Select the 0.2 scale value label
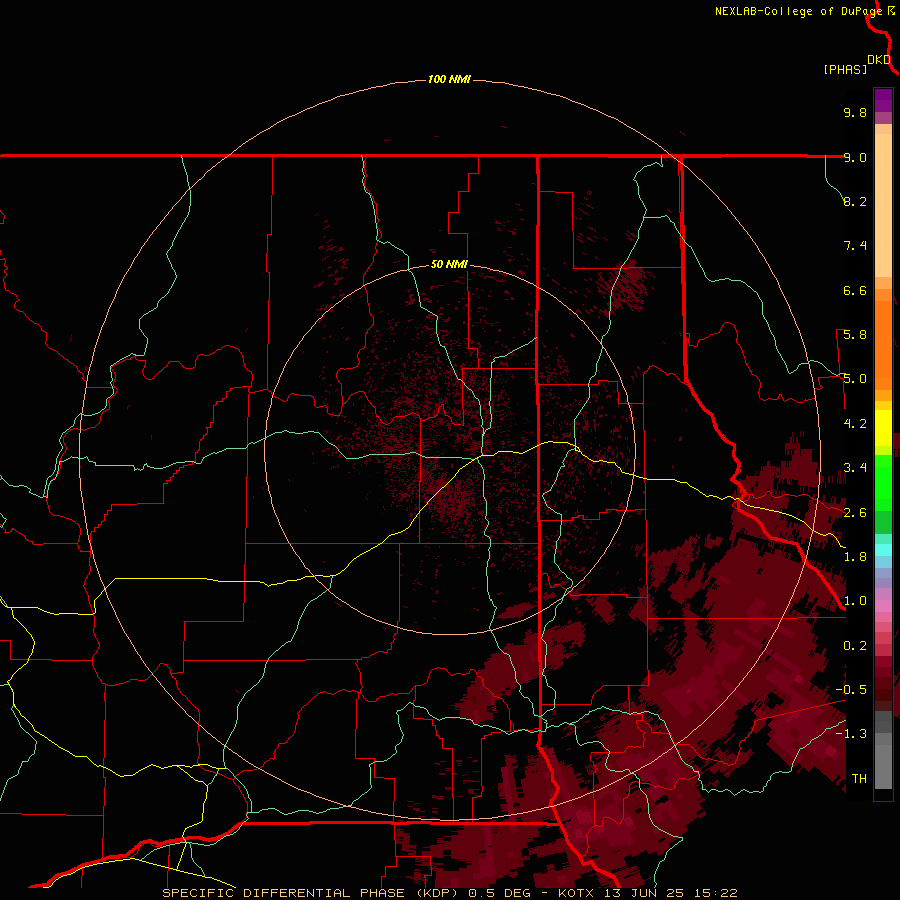 click(x=855, y=646)
